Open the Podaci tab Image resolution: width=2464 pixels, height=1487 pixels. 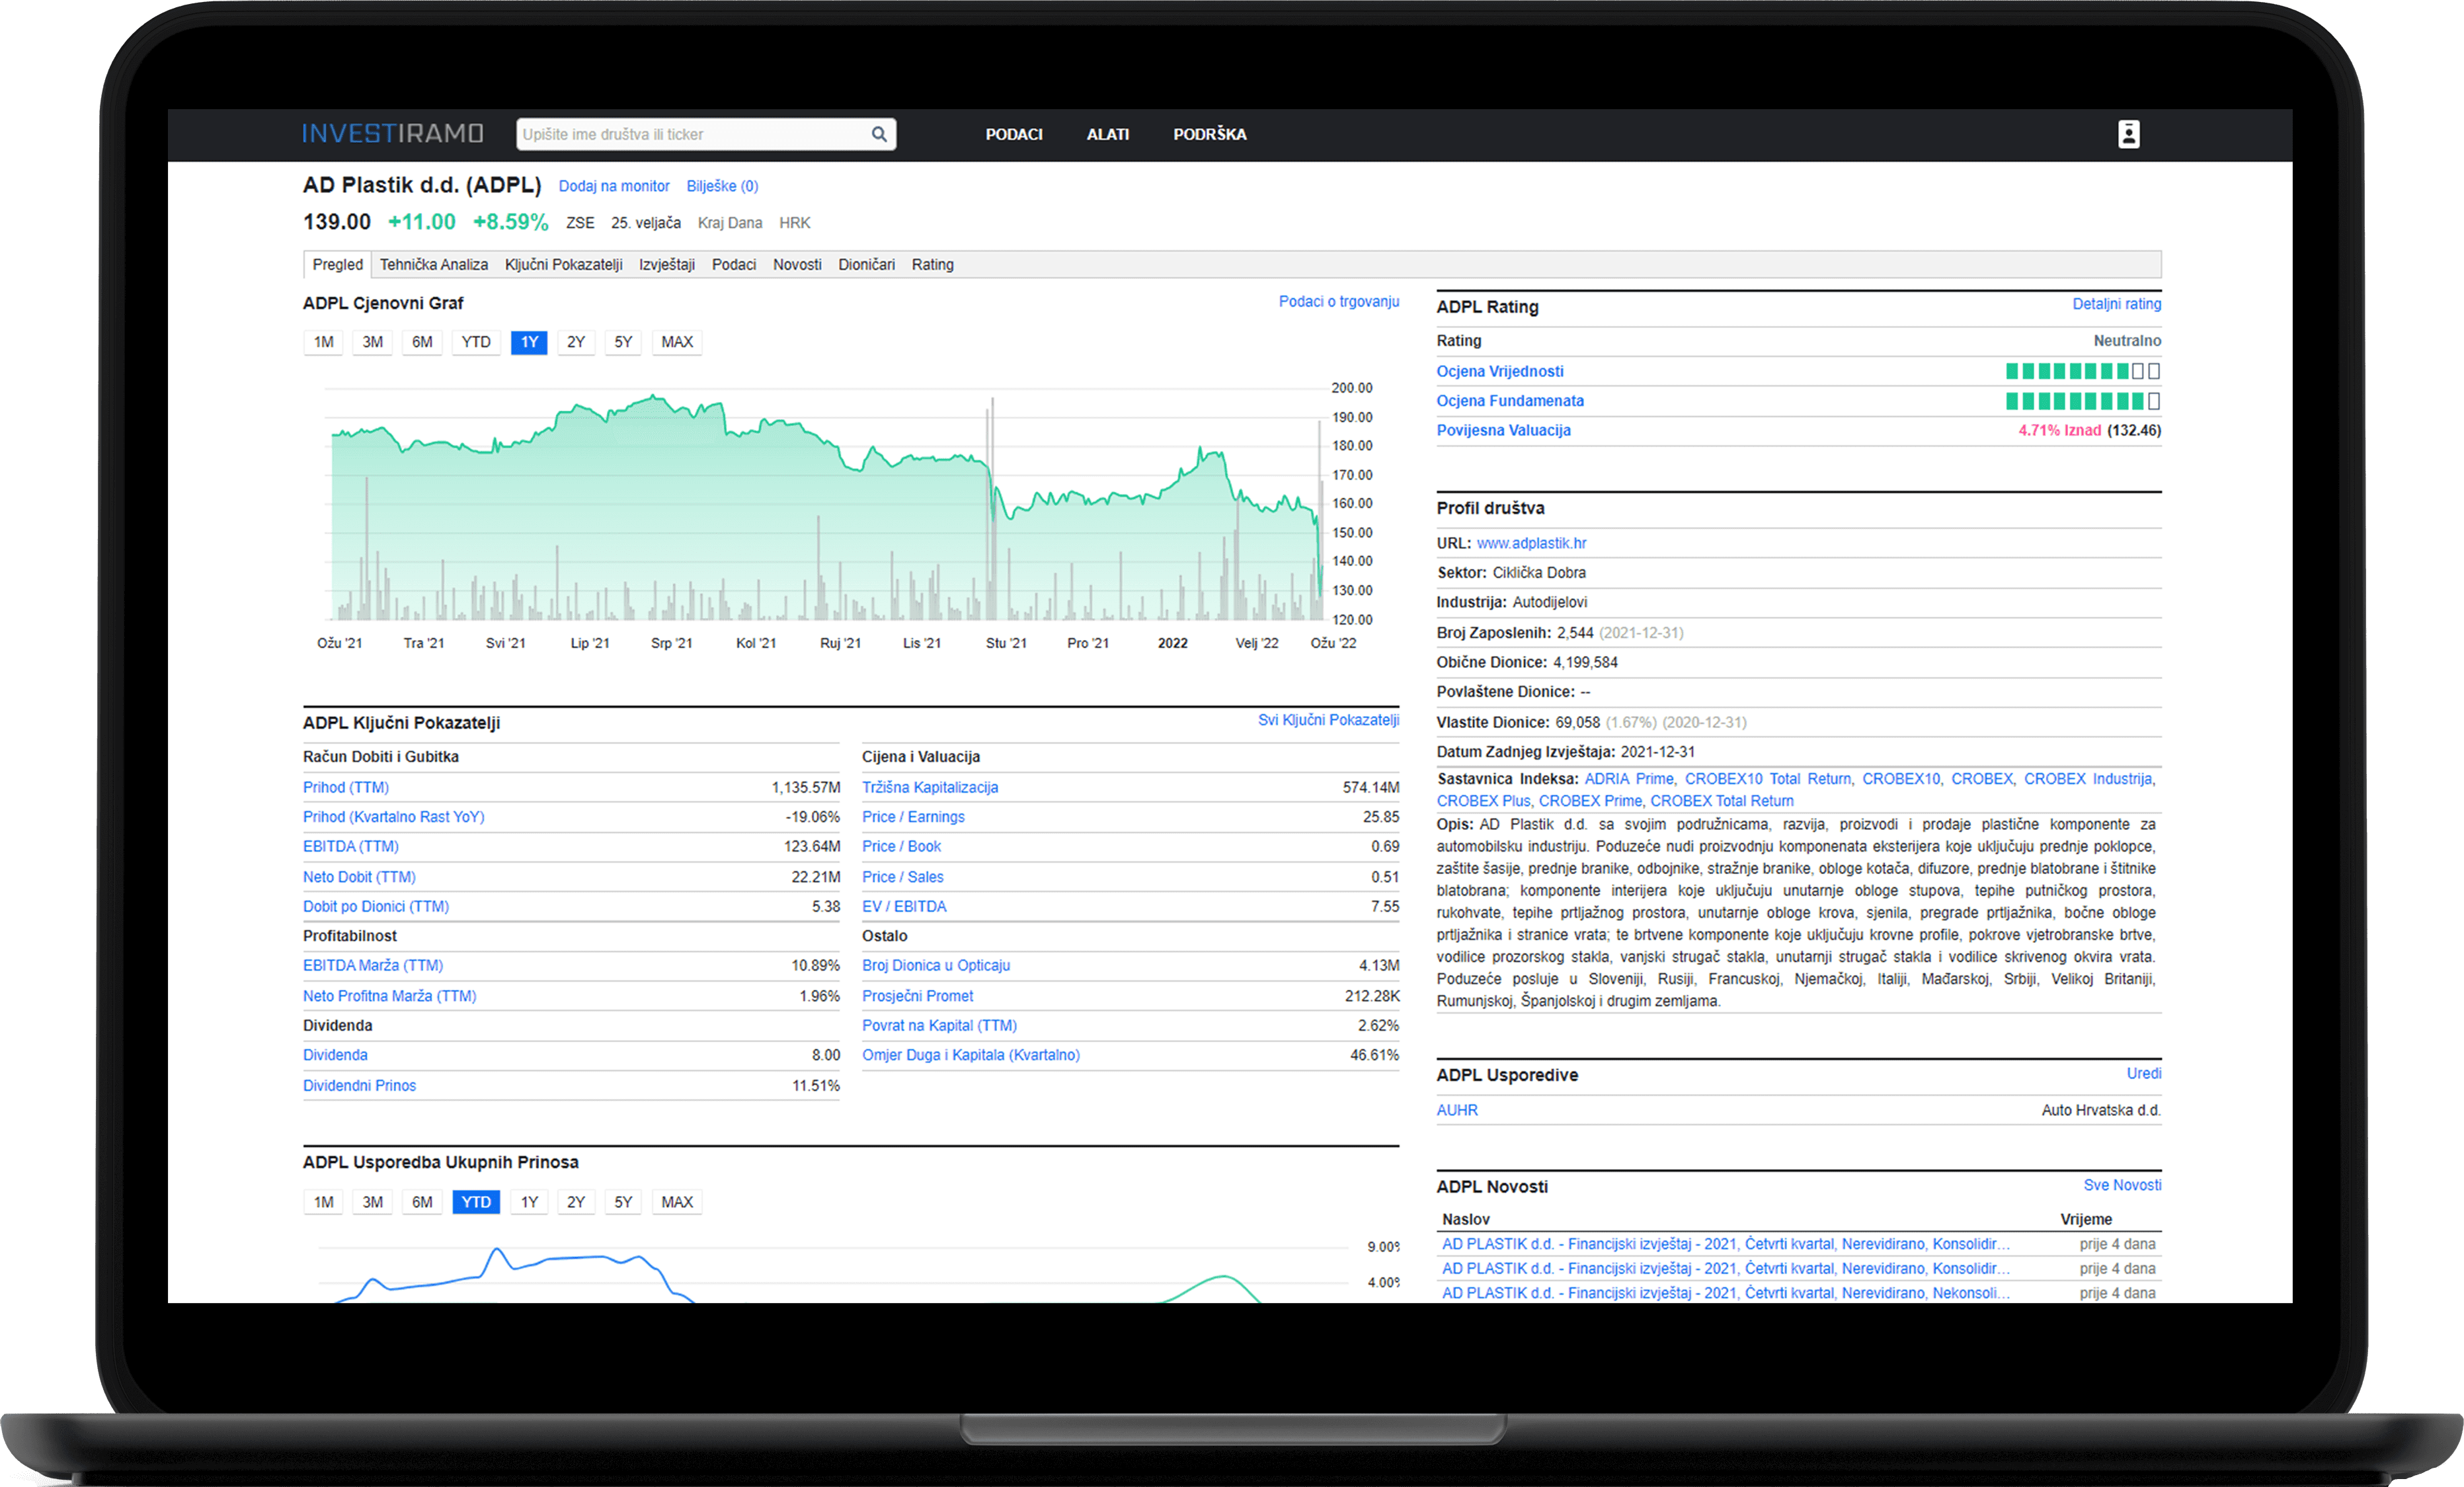tap(733, 264)
